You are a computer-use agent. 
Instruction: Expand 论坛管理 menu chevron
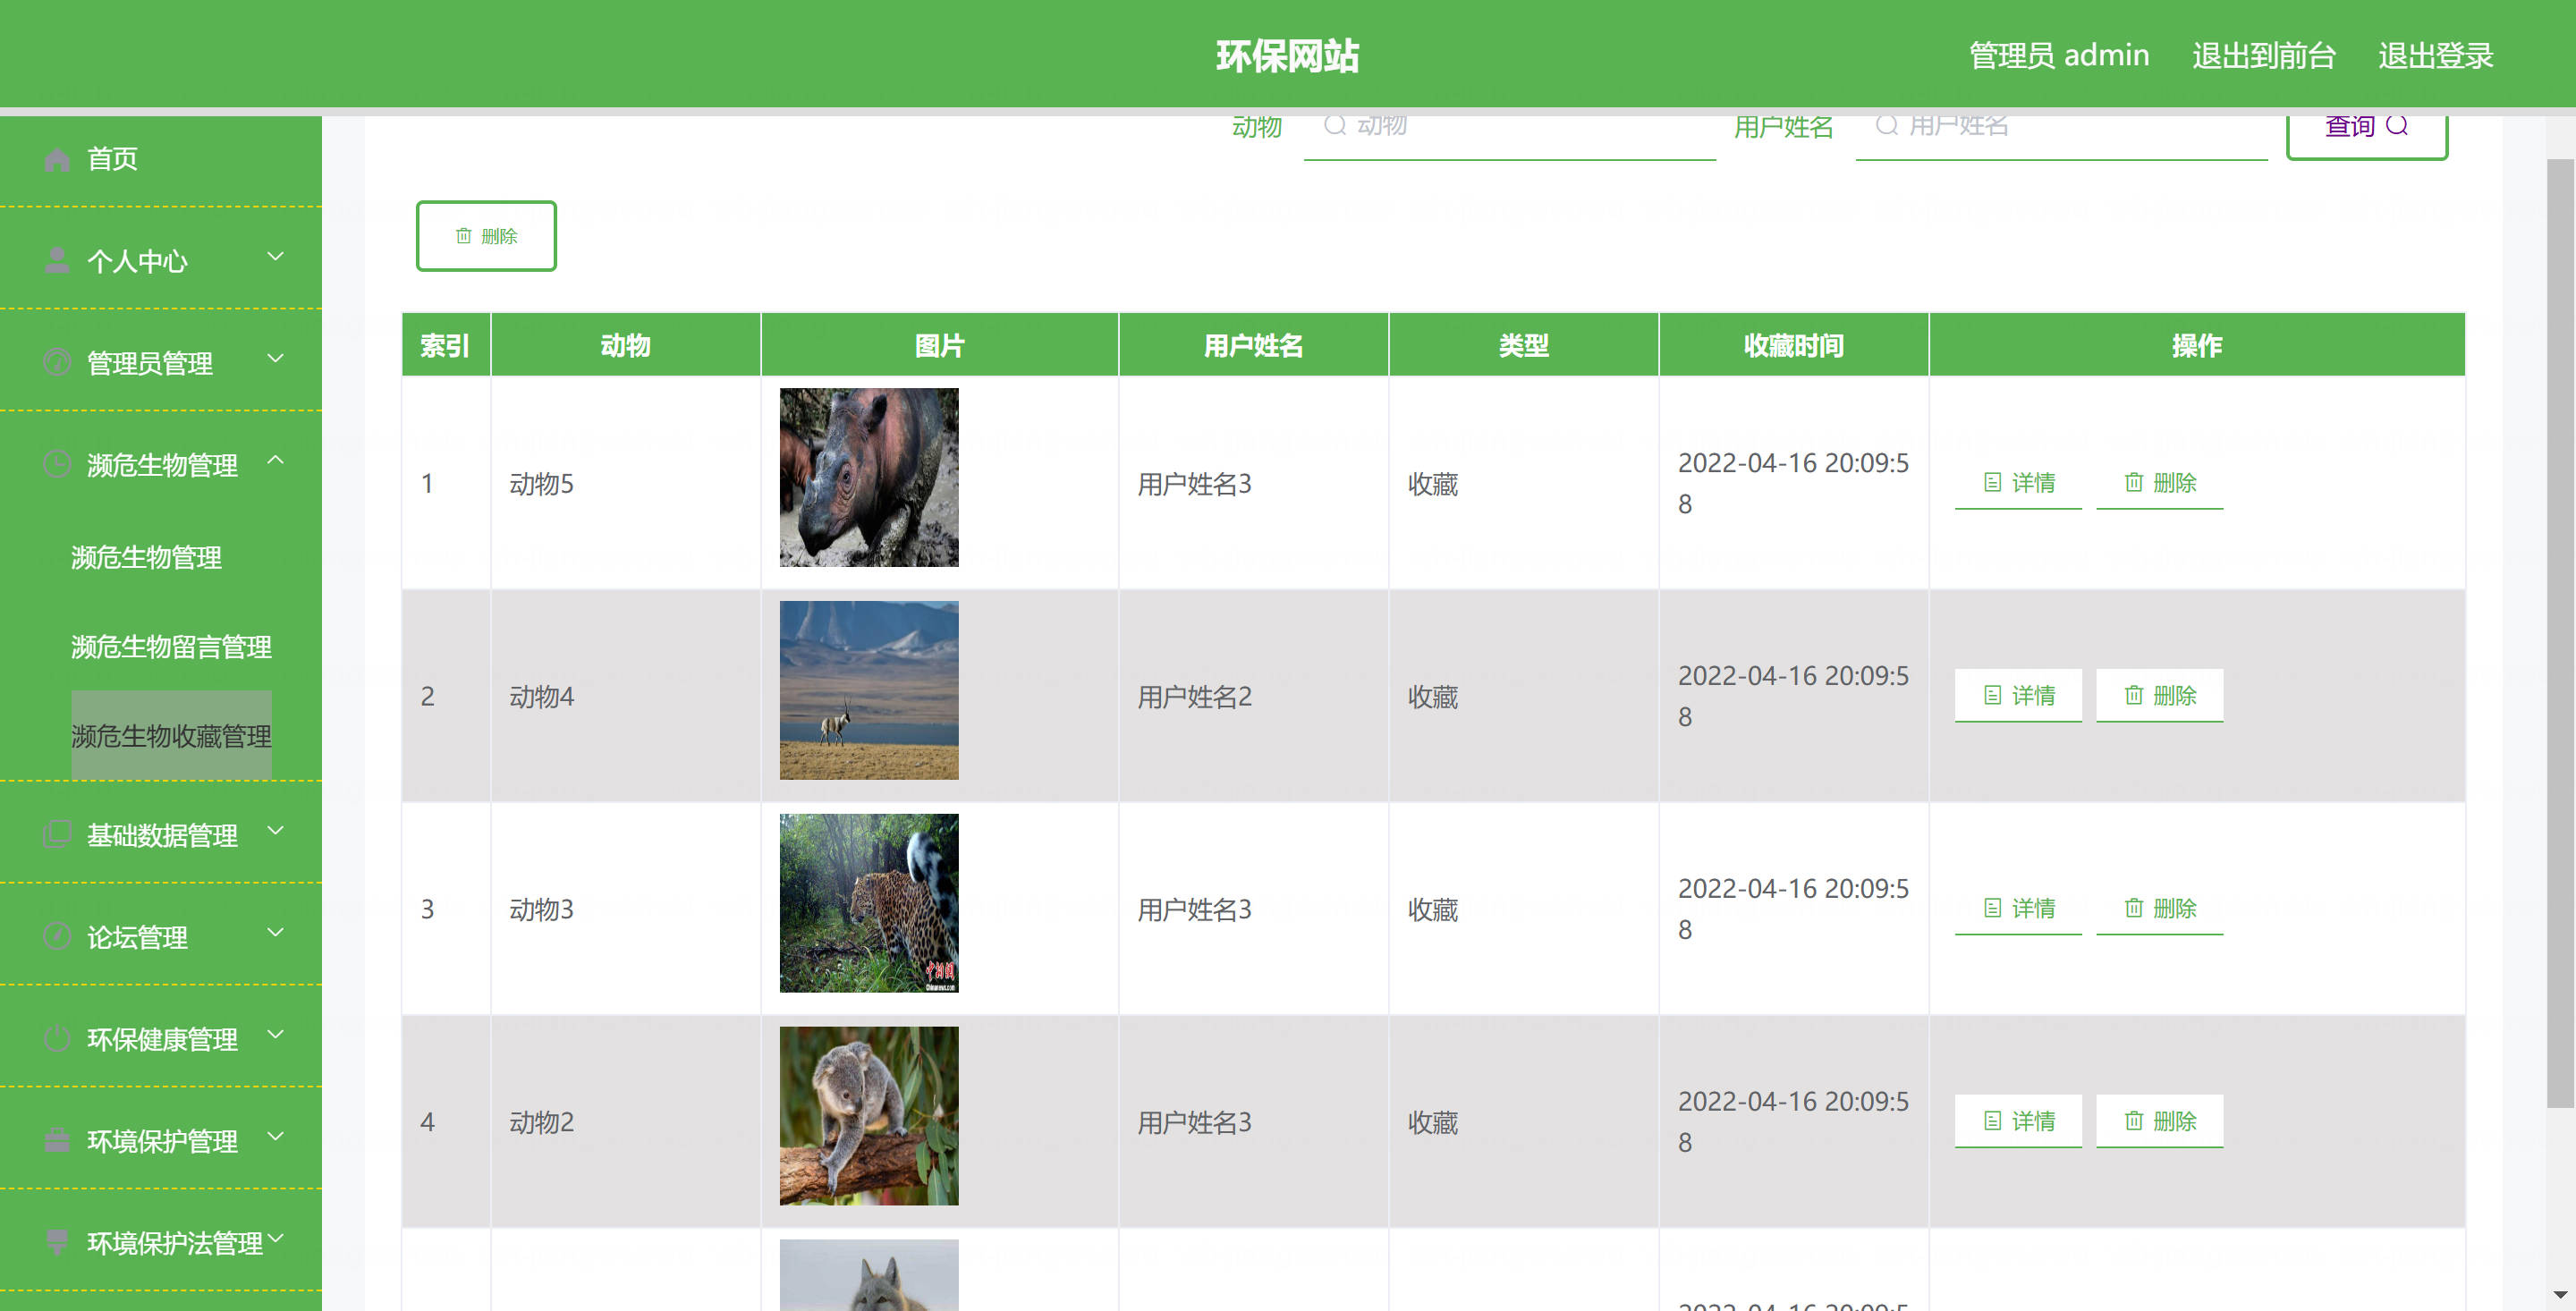pos(276,933)
